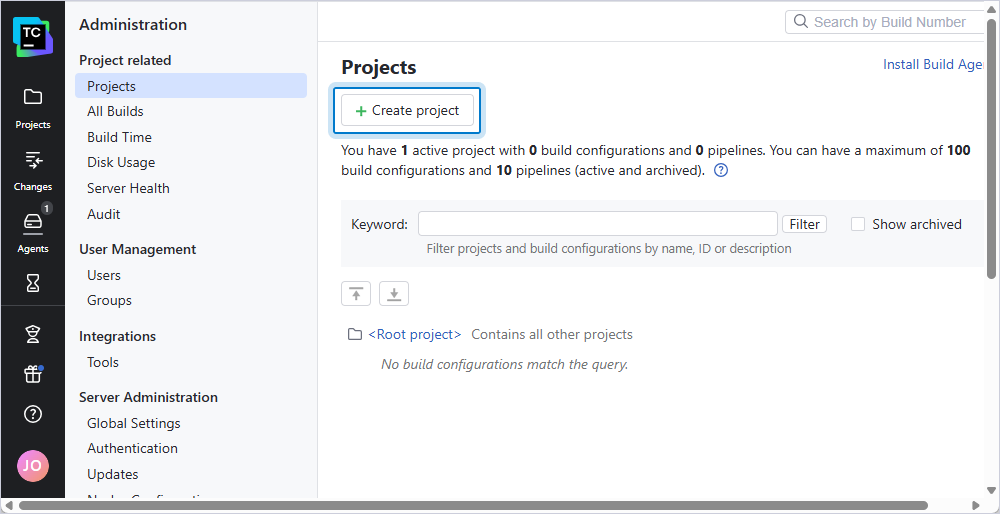Open Build Time page

coord(119,137)
